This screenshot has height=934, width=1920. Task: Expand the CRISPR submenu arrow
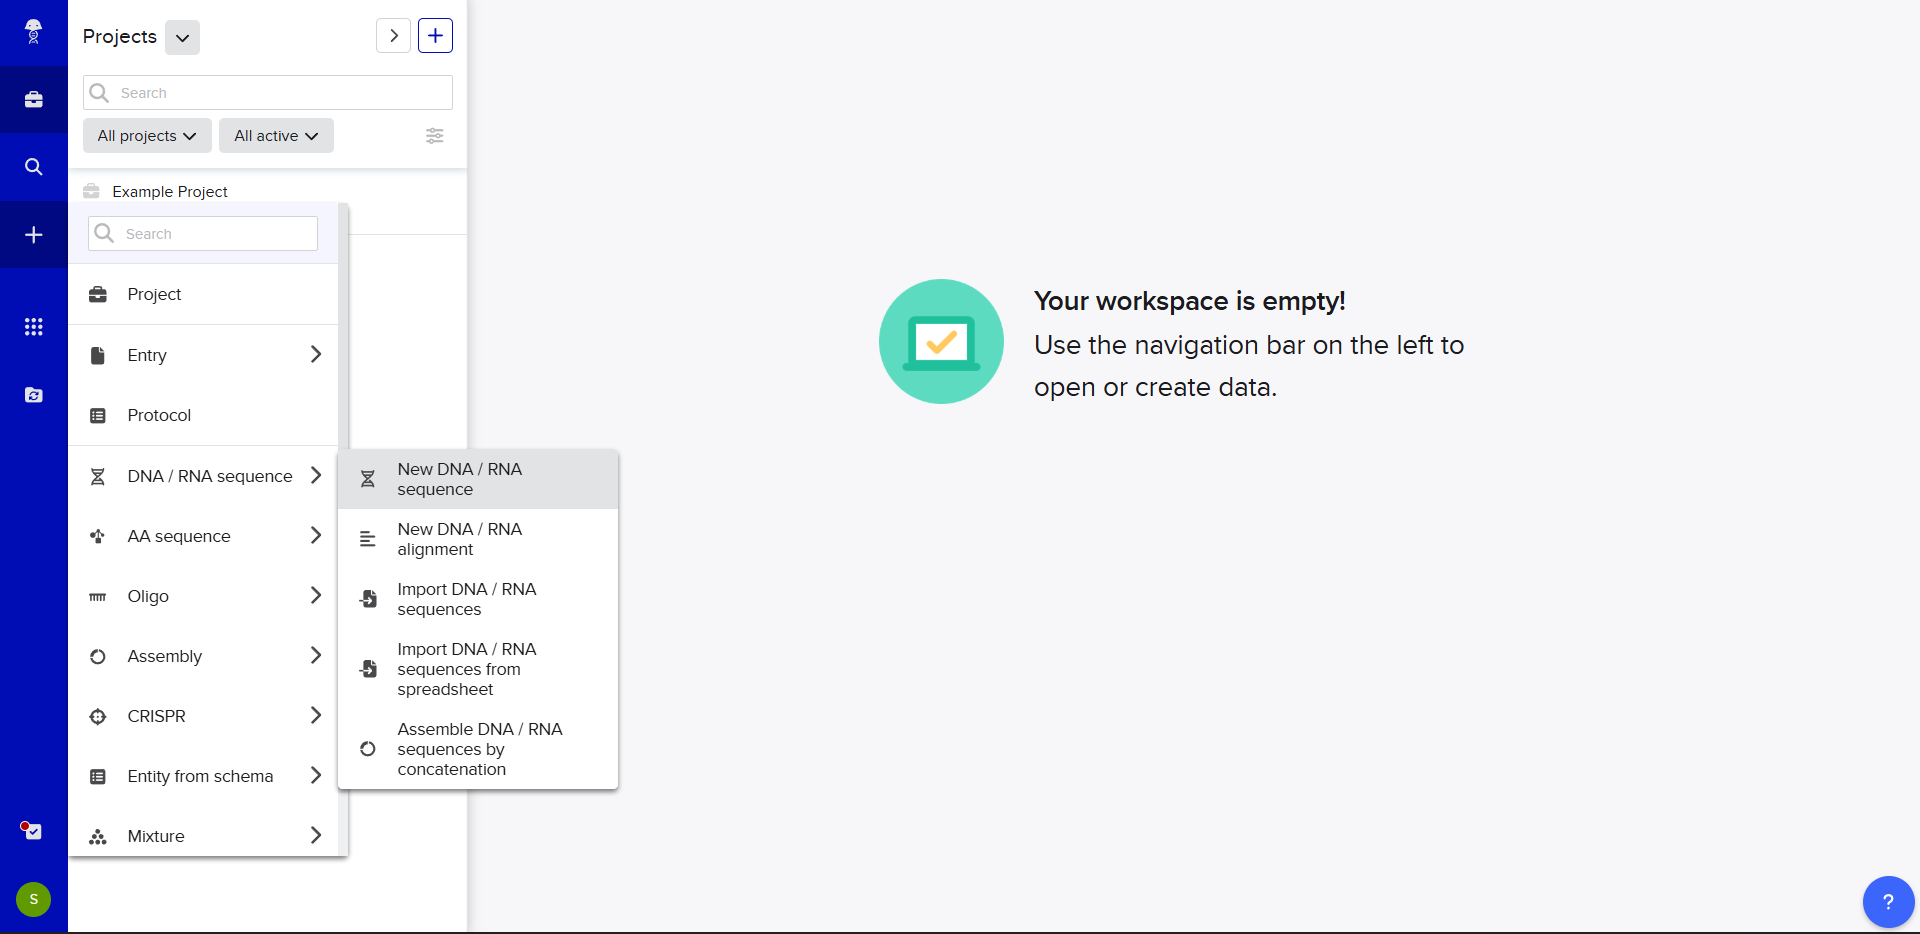point(315,716)
